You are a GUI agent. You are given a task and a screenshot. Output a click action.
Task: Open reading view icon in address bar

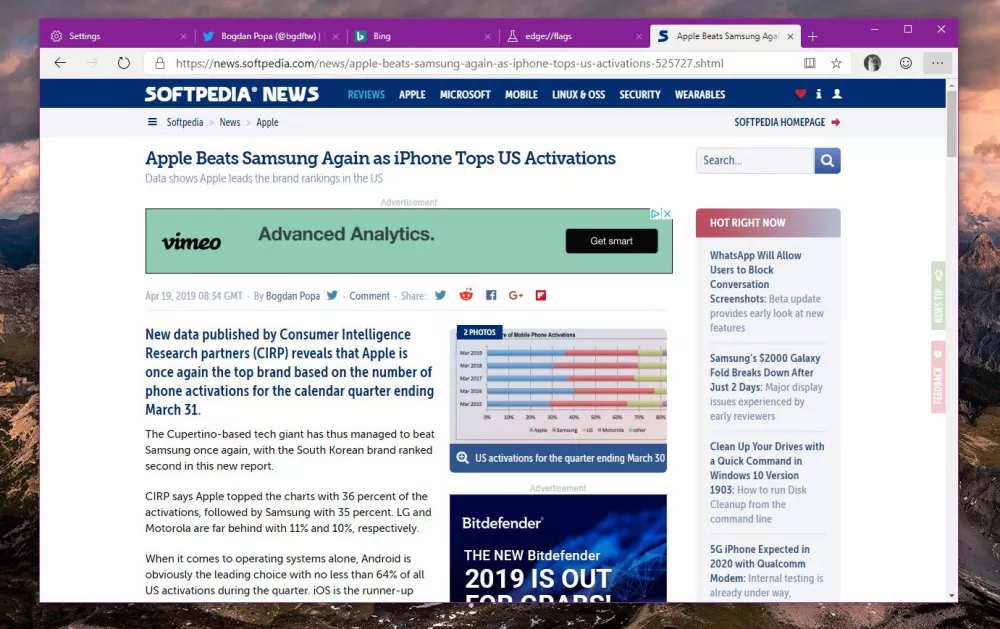[809, 63]
